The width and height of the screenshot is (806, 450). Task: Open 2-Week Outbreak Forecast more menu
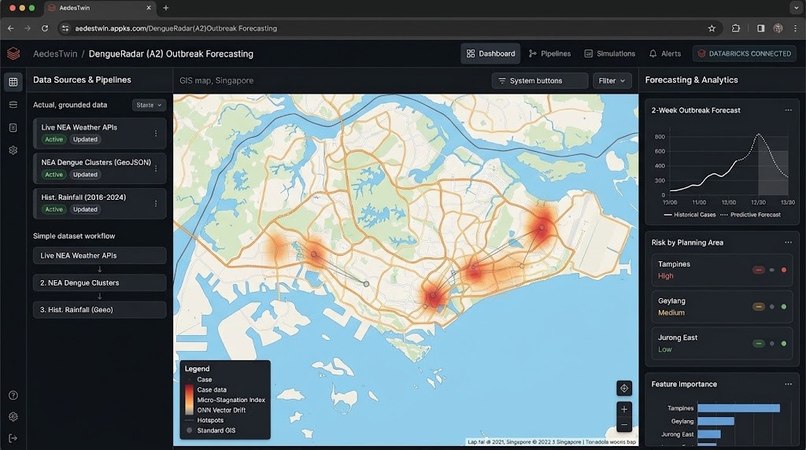coord(788,110)
